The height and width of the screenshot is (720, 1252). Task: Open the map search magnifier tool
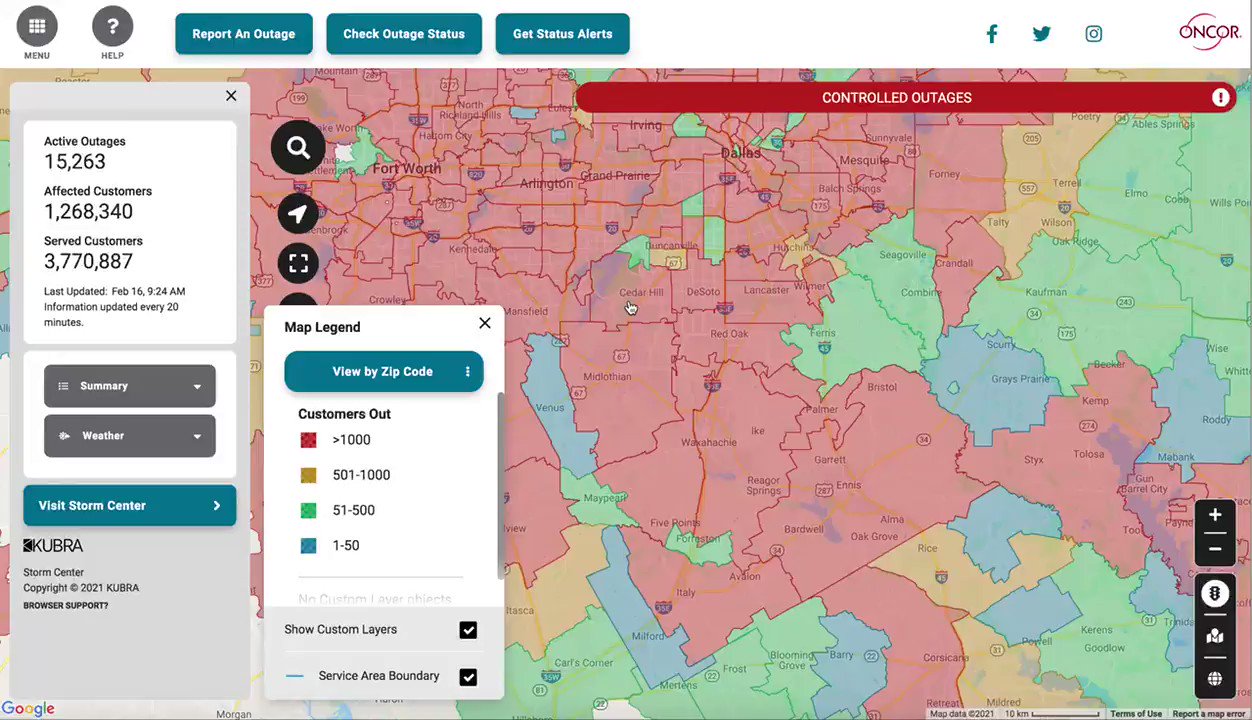[x=298, y=148]
